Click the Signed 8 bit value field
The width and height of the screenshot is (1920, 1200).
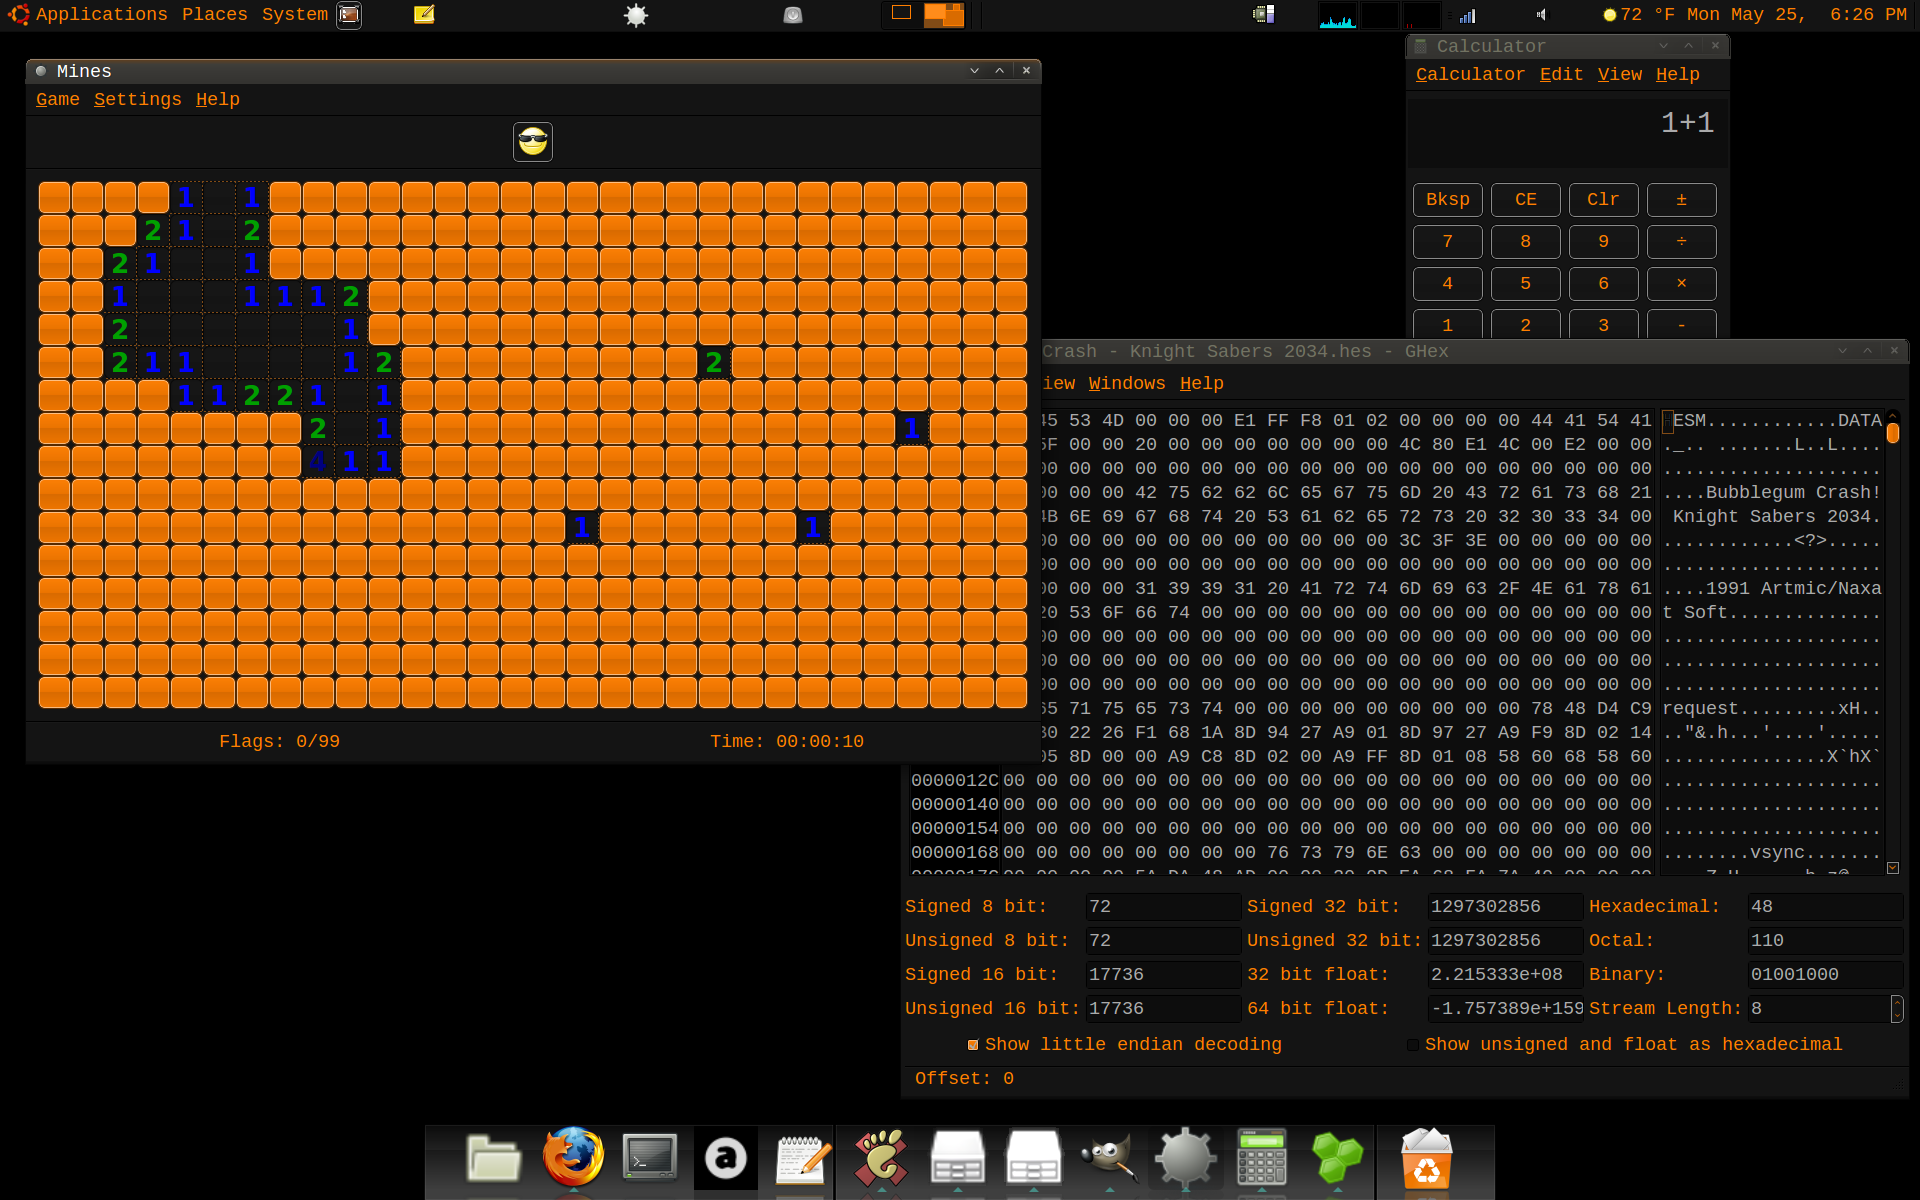click(1163, 907)
